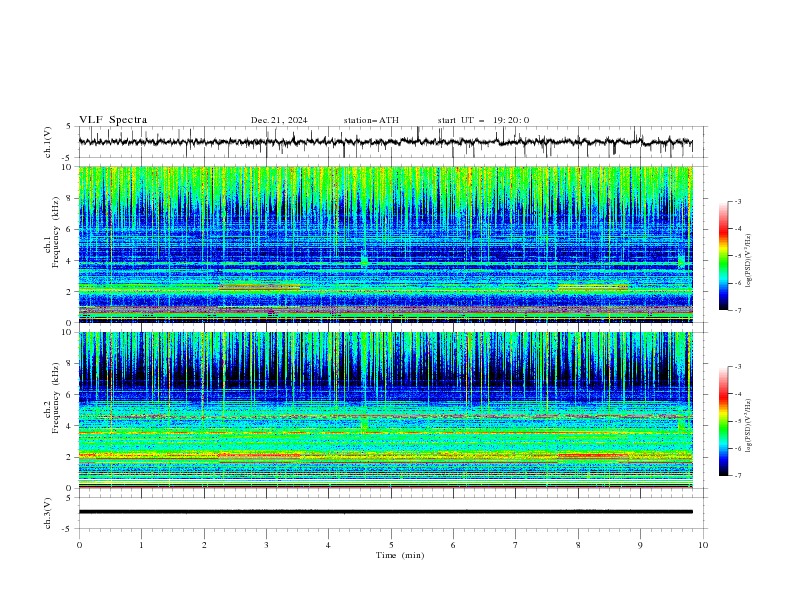Screen dimensions: 792x612
Task: Select the date text "Dec. 21, 2024"
Action: 279,120
